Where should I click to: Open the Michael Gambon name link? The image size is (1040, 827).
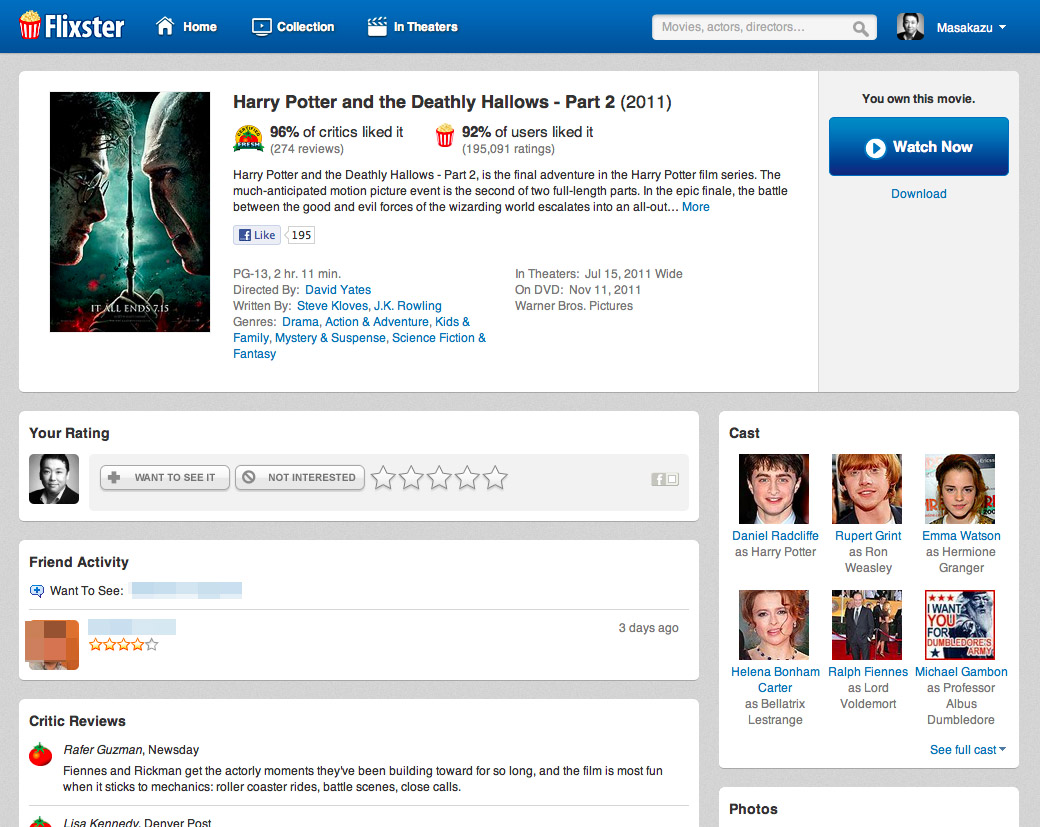click(x=961, y=672)
